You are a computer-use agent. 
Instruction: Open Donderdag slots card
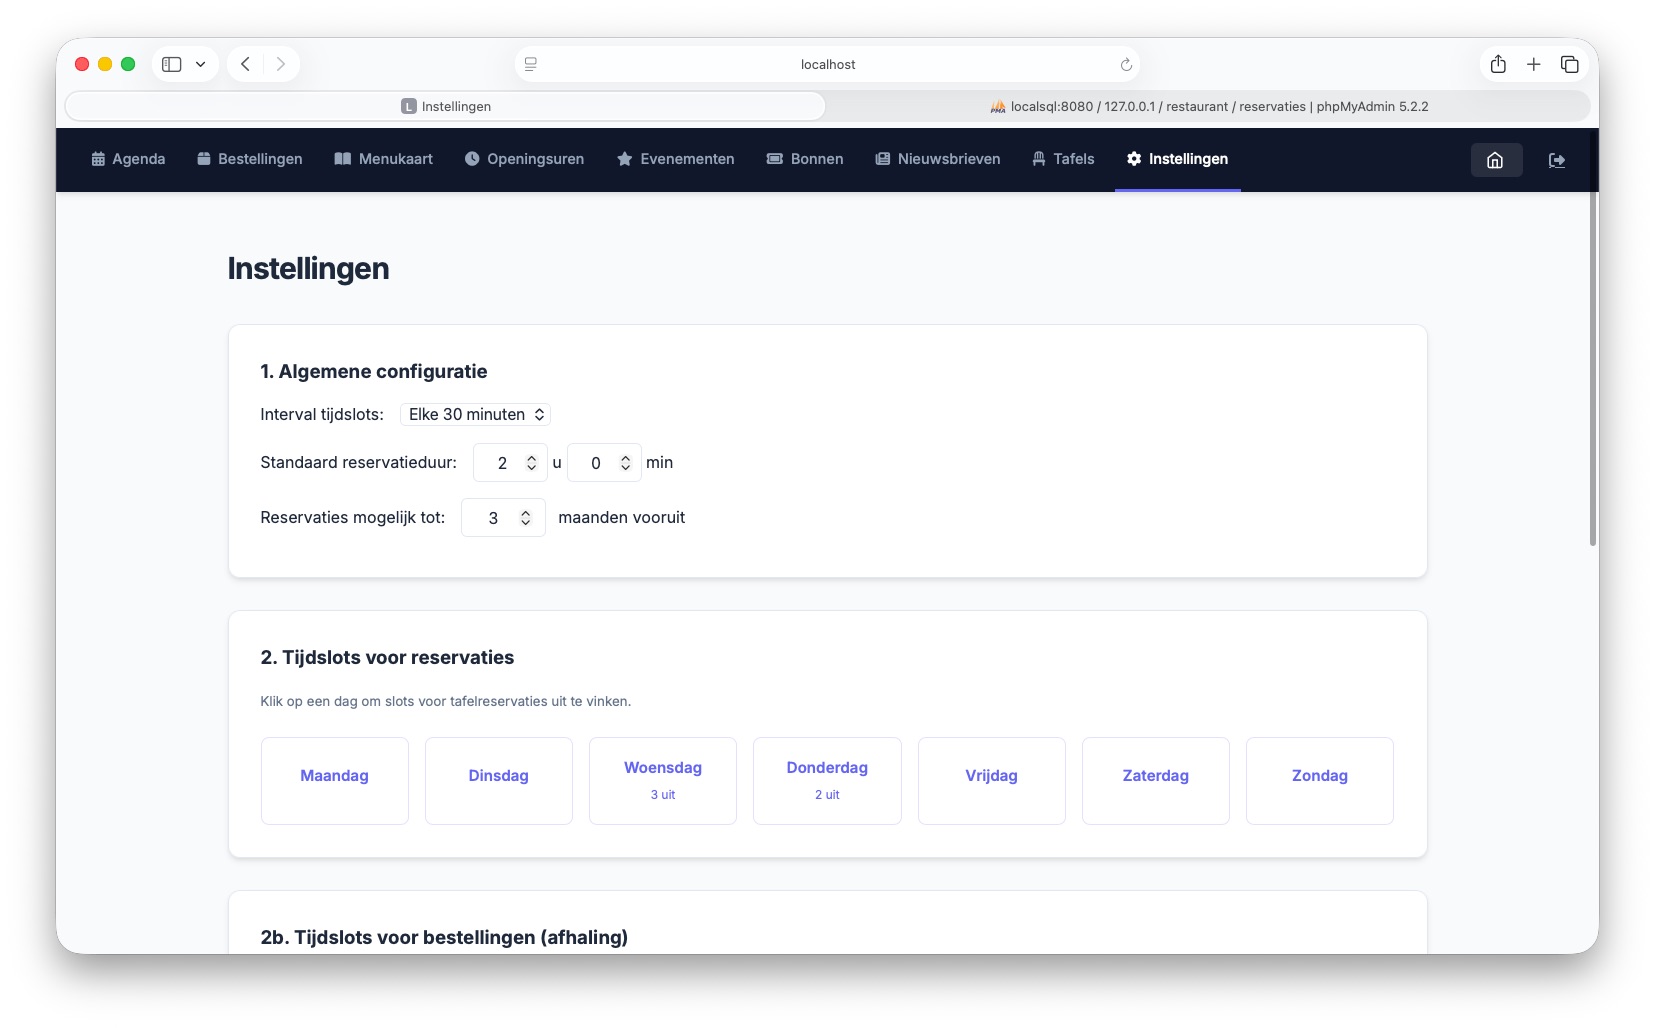(x=827, y=781)
